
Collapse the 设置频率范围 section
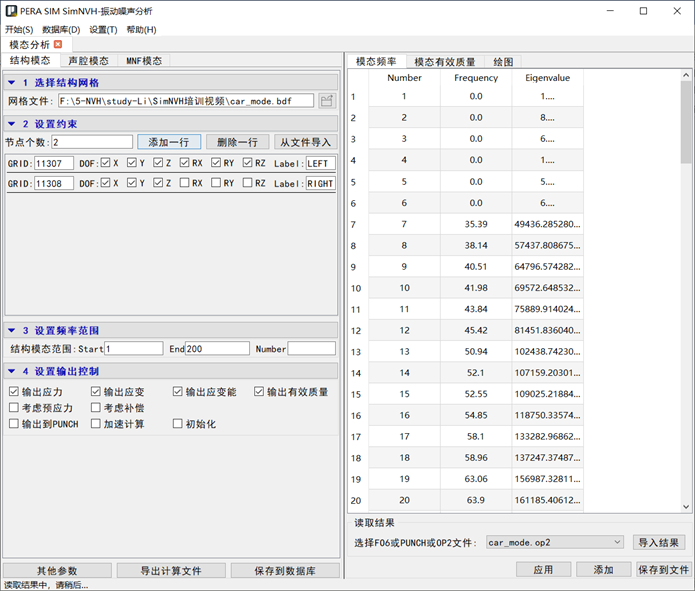pyautogui.click(x=11, y=330)
